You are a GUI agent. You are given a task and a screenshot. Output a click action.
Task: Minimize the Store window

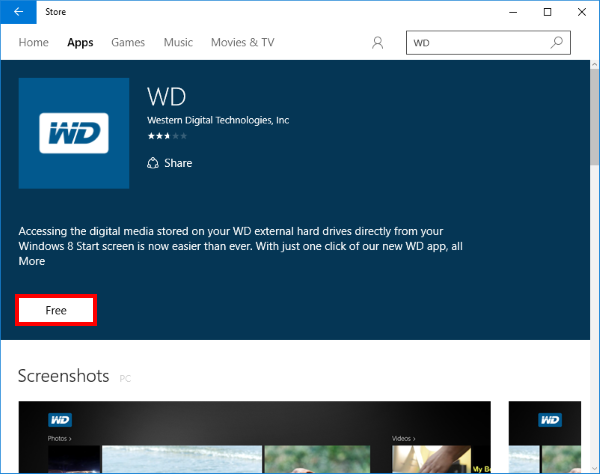click(x=513, y=12)
